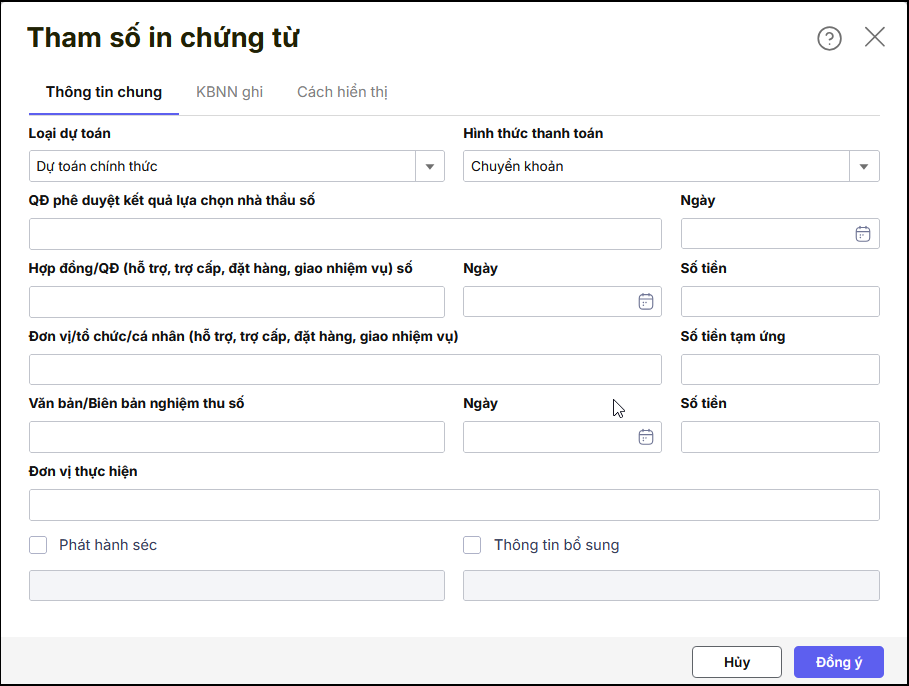Click the Số tiền tạm ứng field
Viewport: 909px width, 686px height.
point(779,369)
